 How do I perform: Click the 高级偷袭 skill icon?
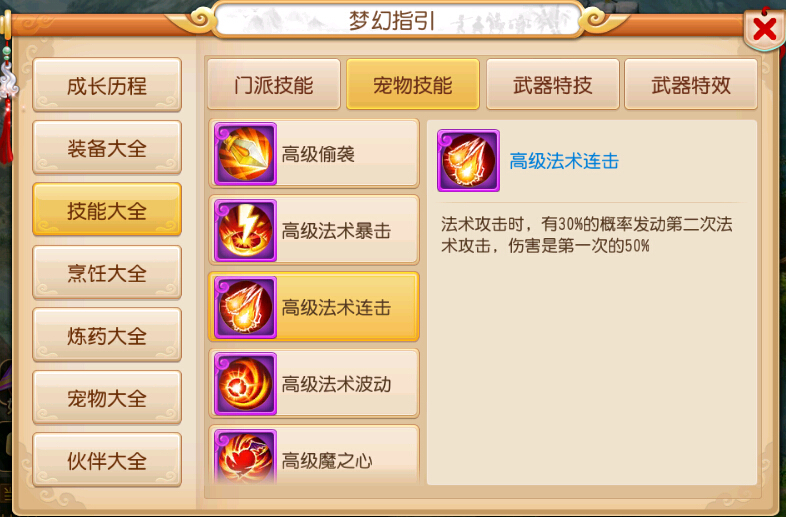[245, 154]
